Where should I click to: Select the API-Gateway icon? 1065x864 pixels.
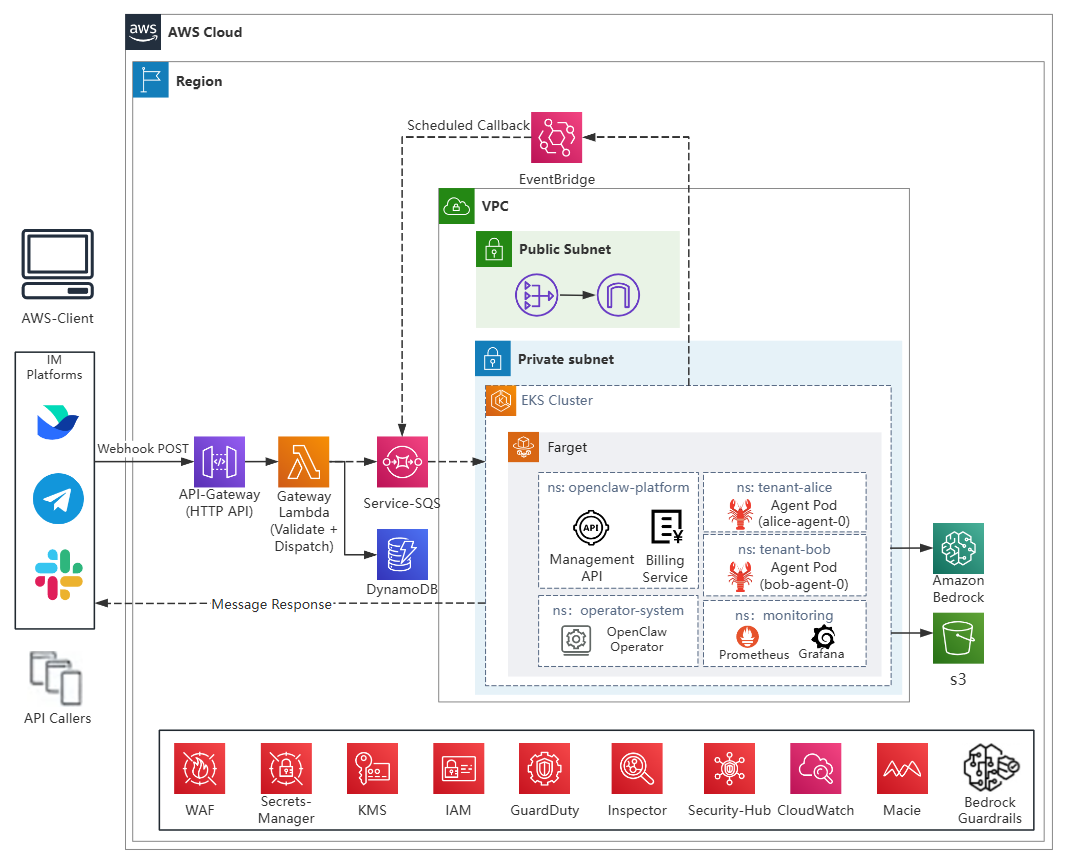pyautogui.click(x=219, y=462)
